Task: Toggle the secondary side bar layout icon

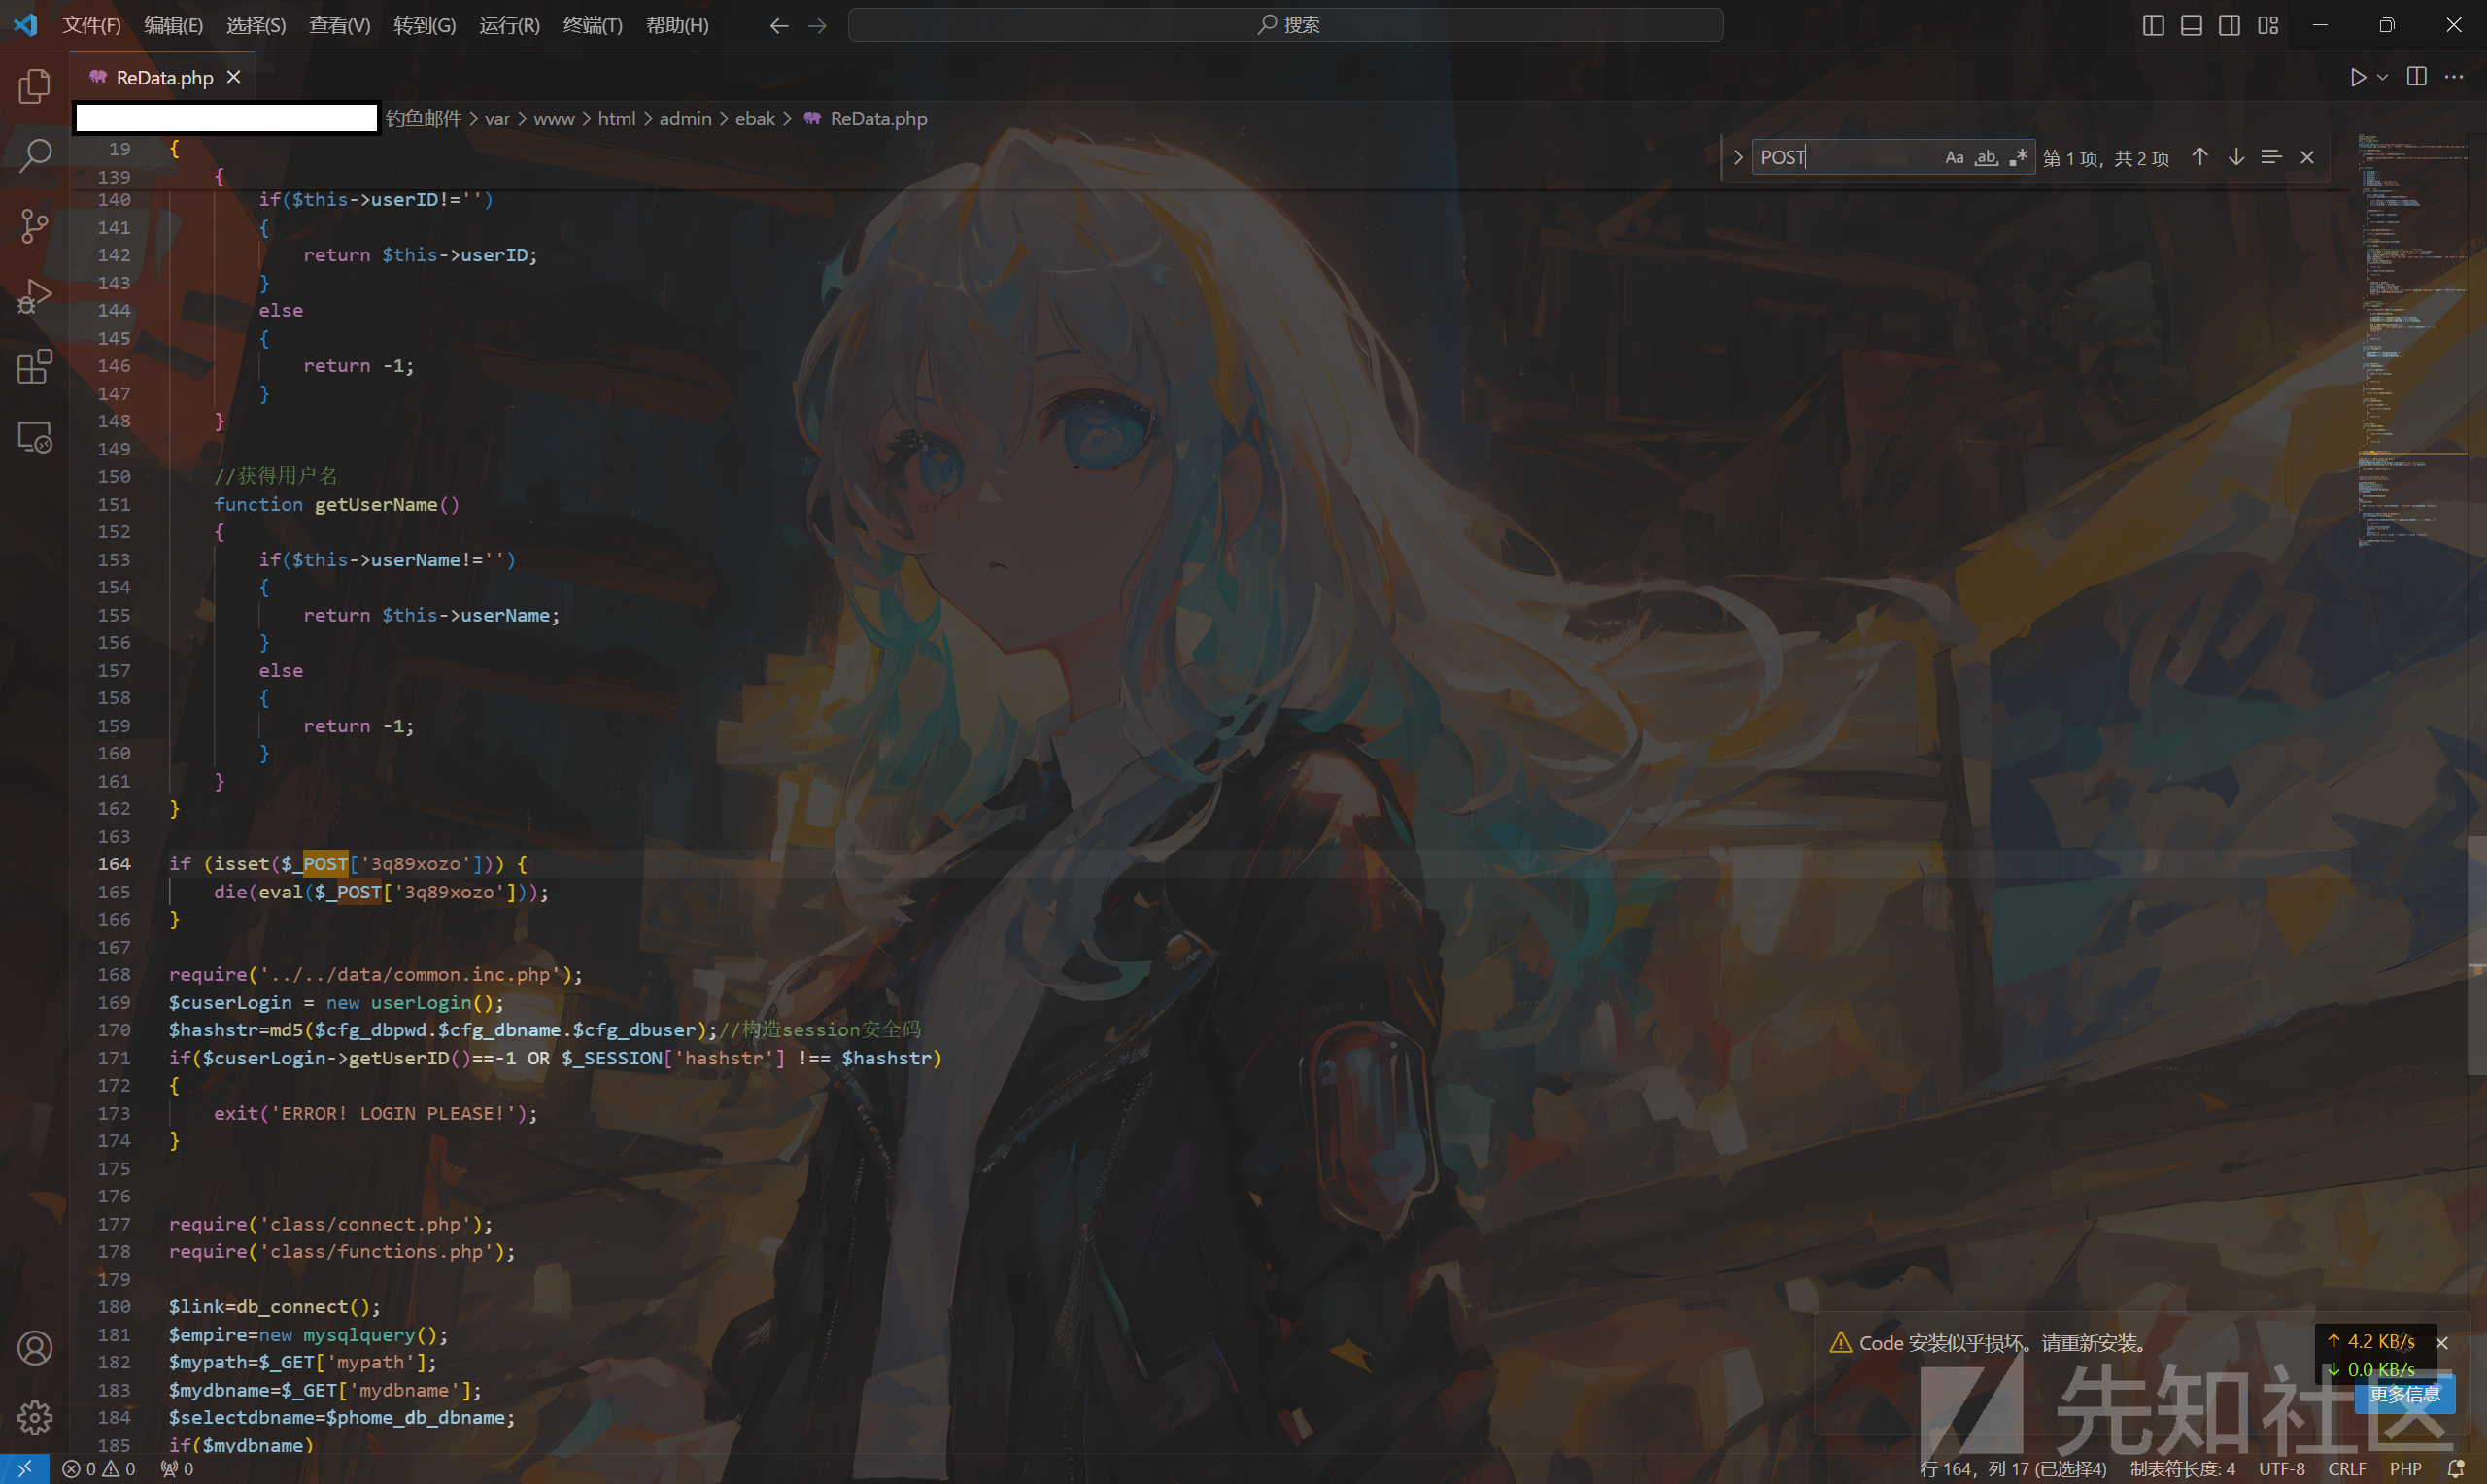Action: point(2229,25)
